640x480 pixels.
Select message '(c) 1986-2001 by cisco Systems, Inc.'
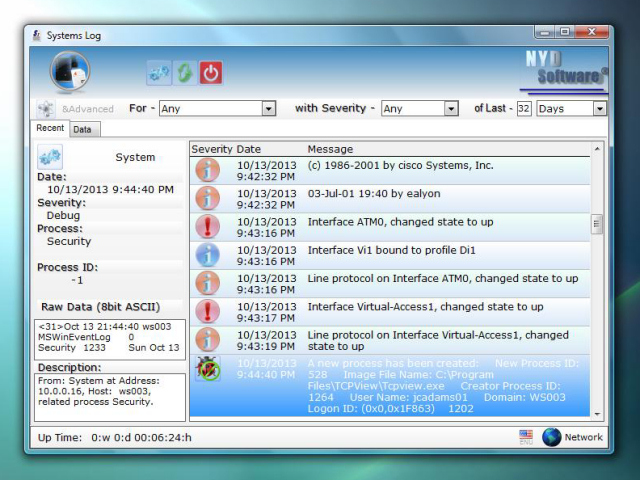point(400,165)
